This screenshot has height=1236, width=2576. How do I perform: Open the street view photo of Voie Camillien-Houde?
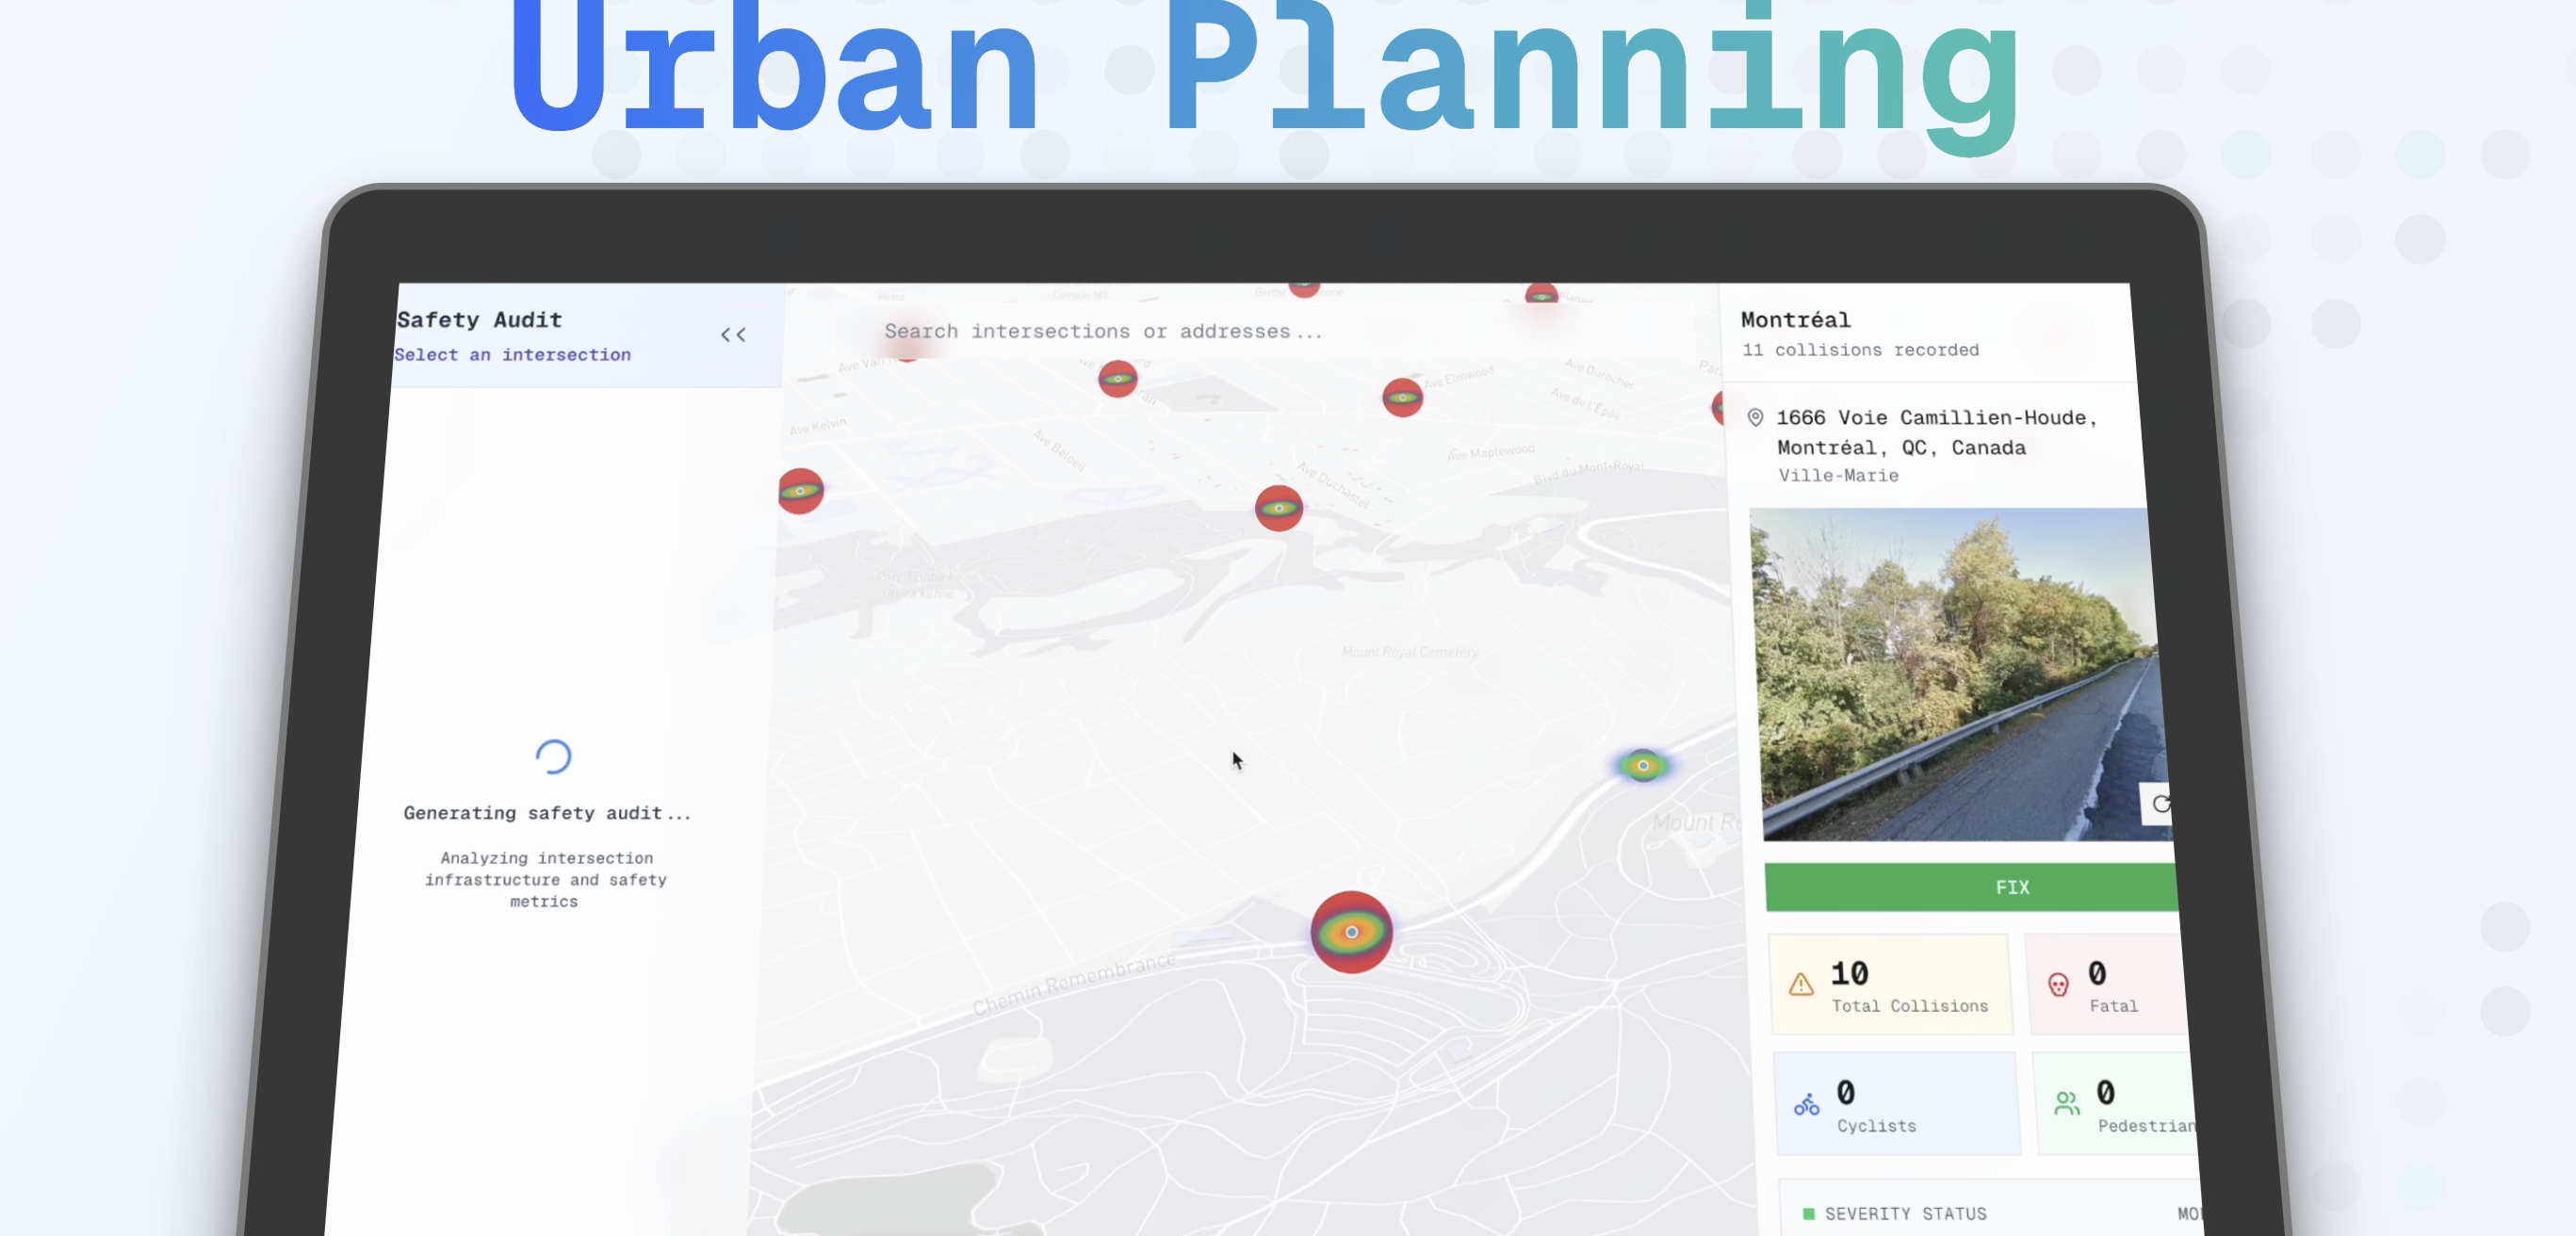pos(1950,675)
